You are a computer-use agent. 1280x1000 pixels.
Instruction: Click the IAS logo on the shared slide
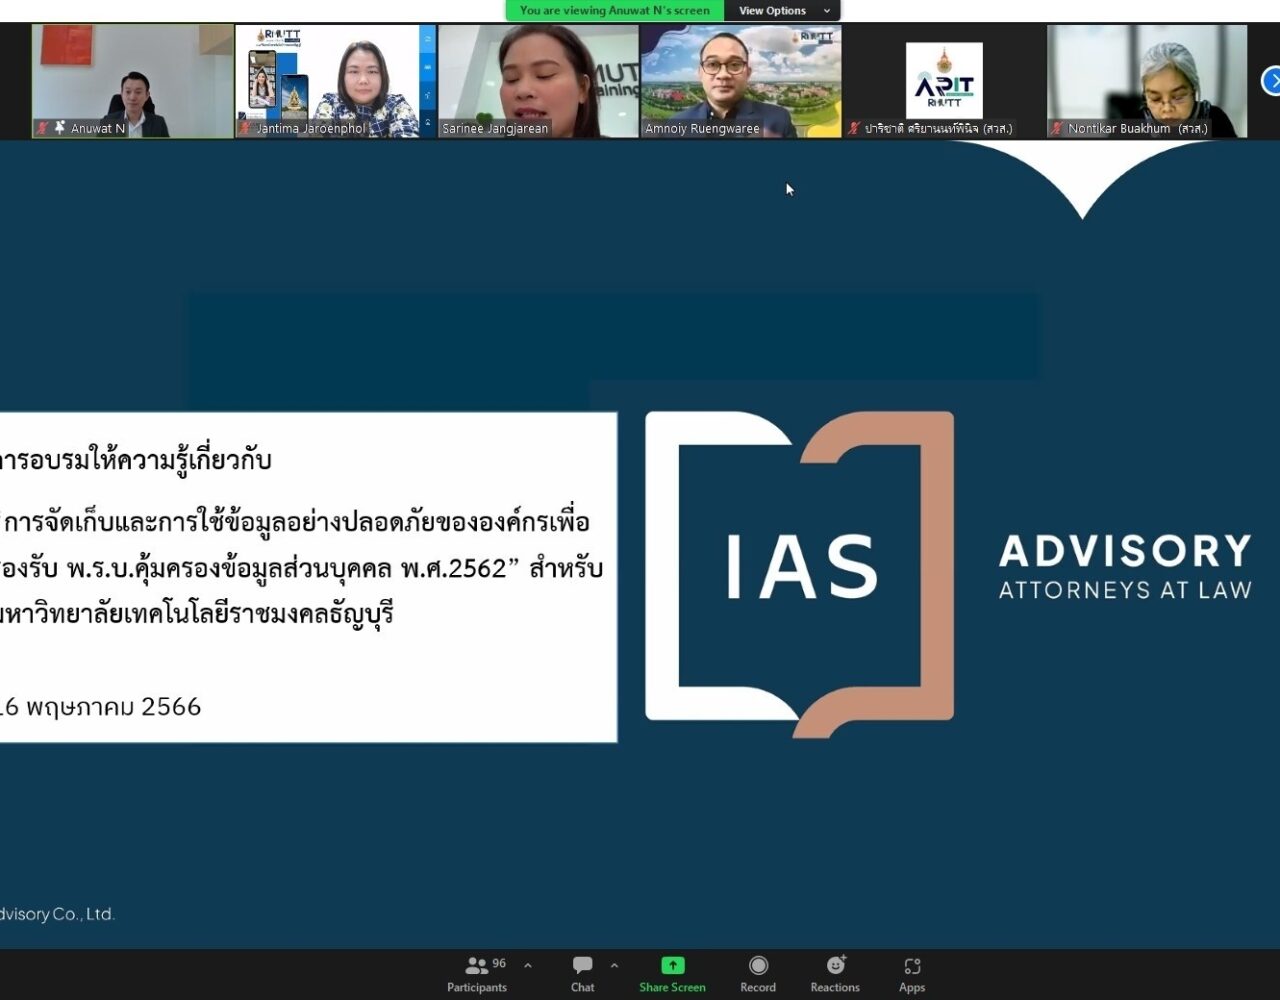click(799, 574)
